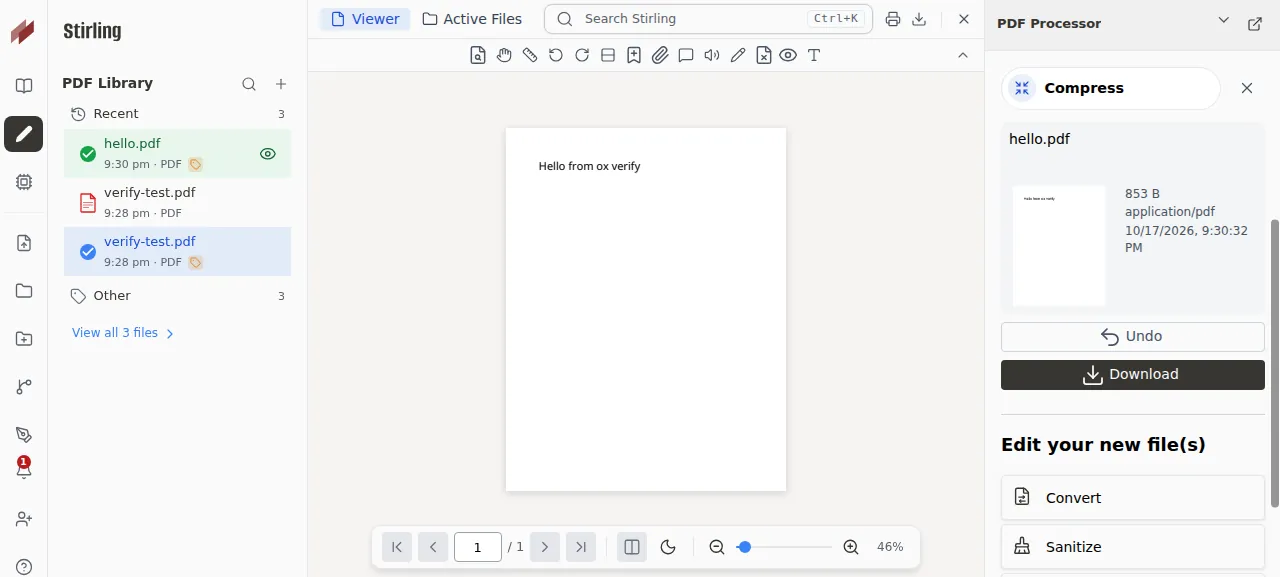Open the folder sidebar icon
1280x577 pixels.
click(x=24, y=291)
